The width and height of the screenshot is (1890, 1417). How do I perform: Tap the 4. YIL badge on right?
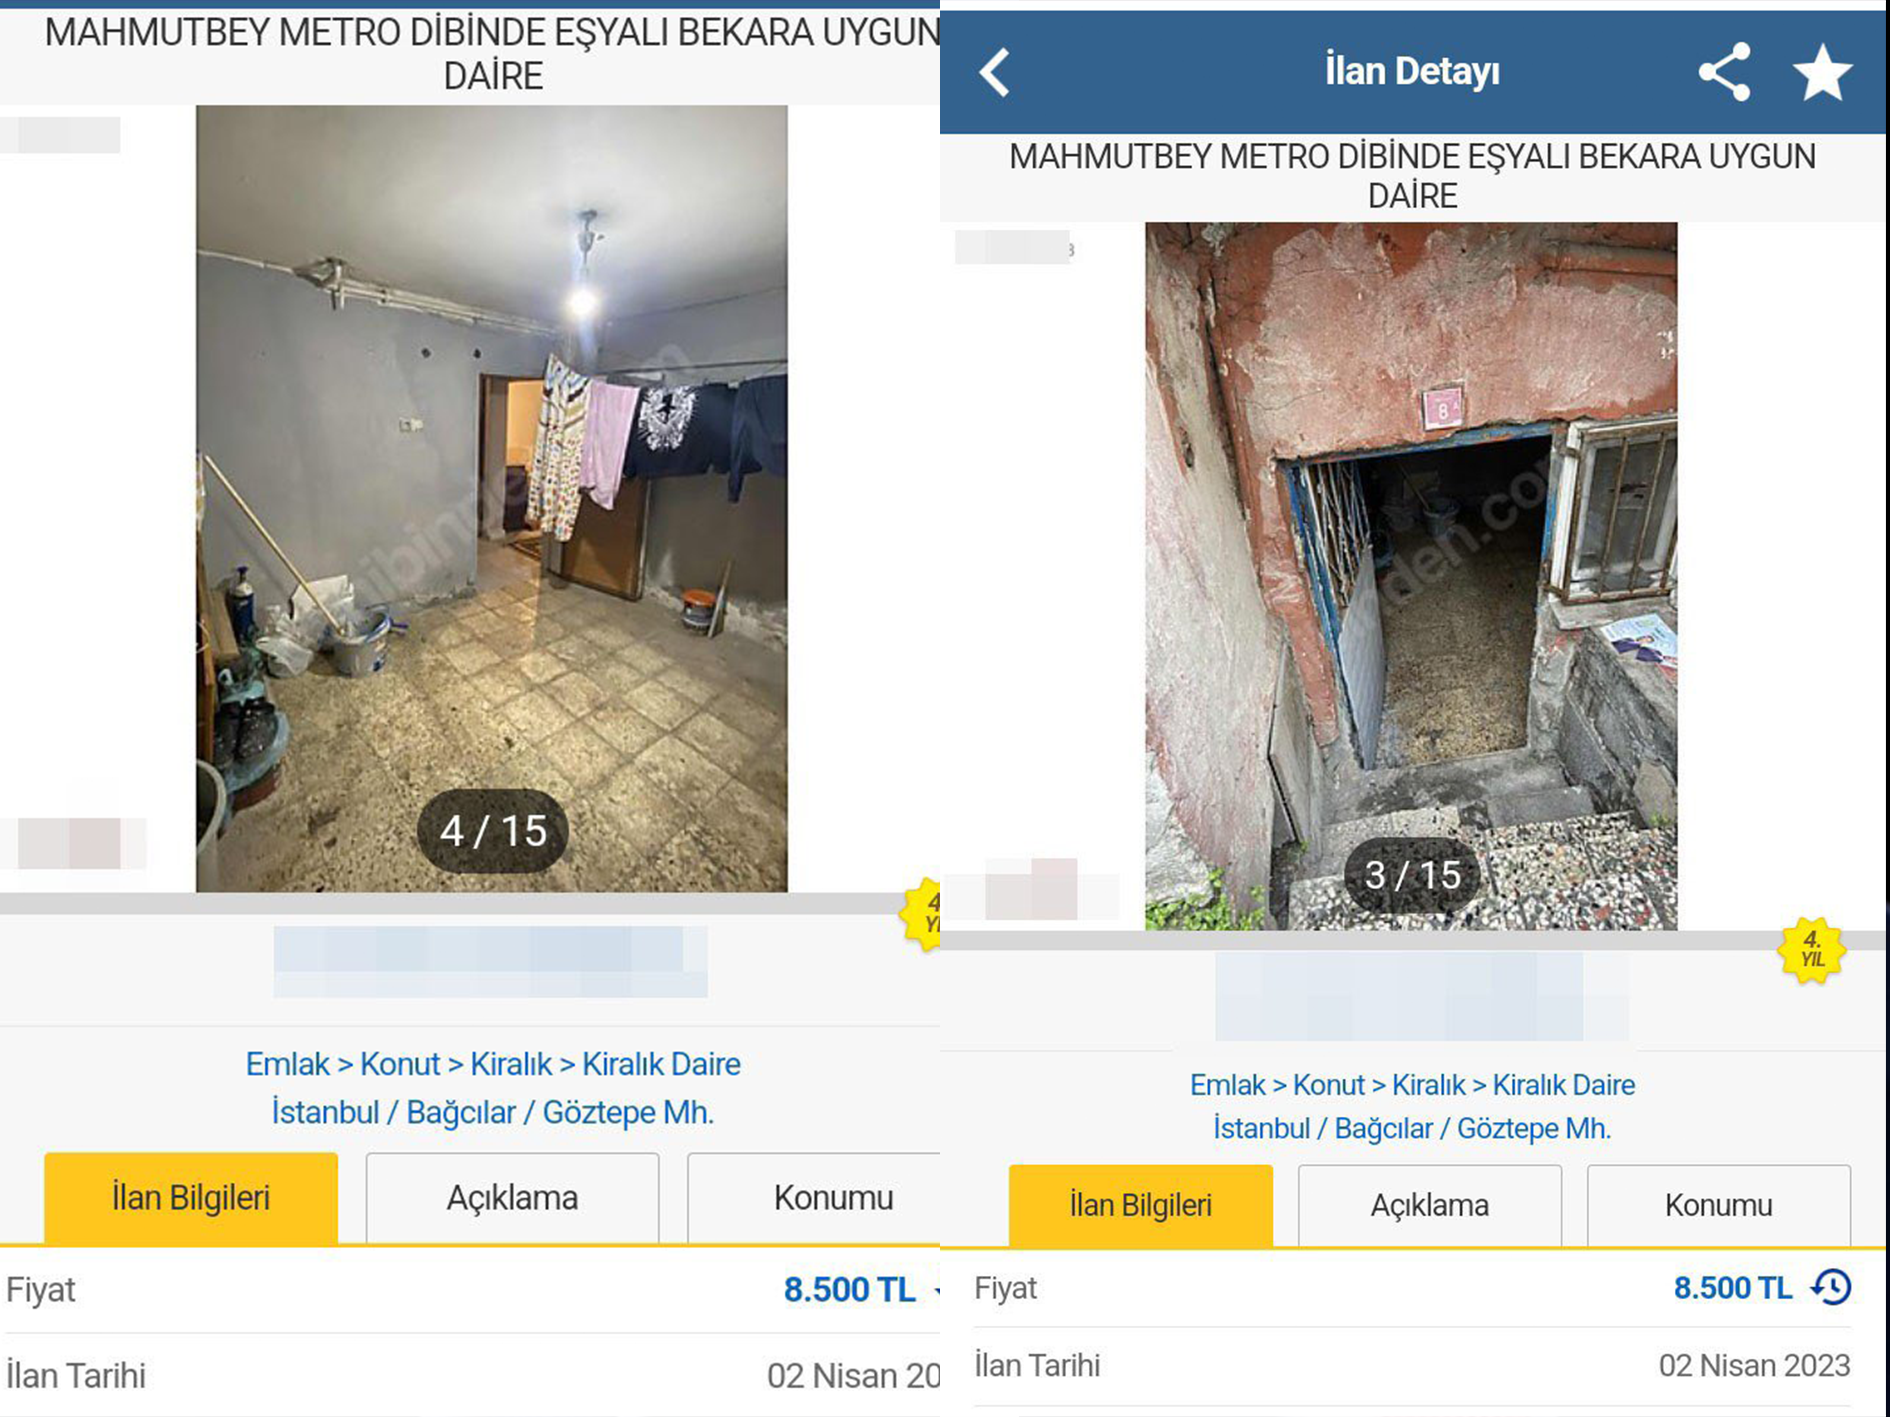click(x=1812, y=951)
